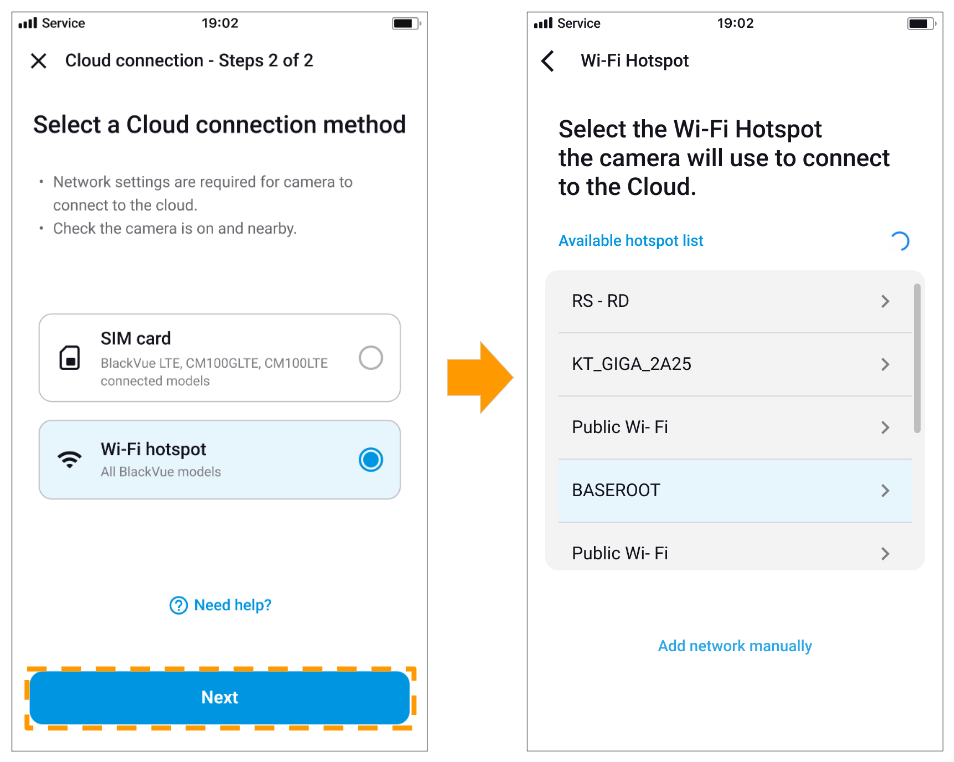954x762 pixels.
Task: Open the RS - RD hotspot chevron
Action: (885, 301)
